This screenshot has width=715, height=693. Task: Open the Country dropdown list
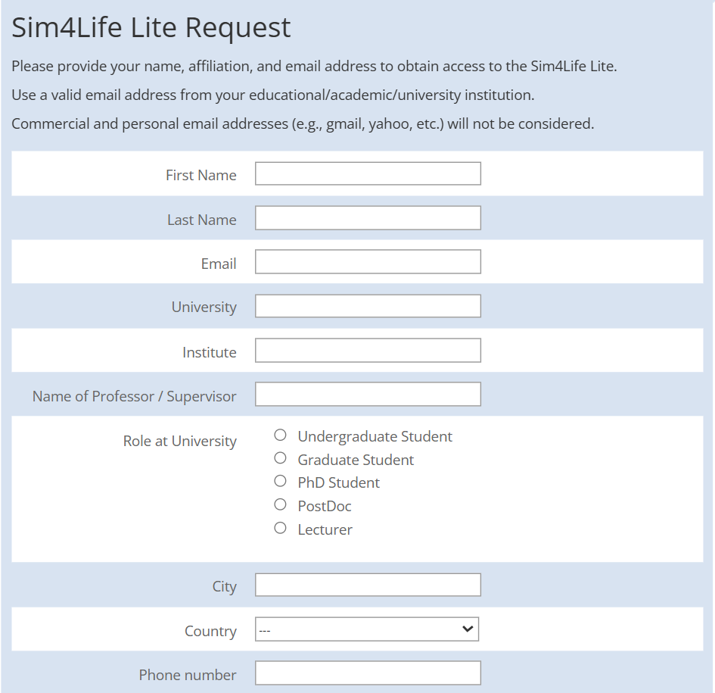pos(367,629)
